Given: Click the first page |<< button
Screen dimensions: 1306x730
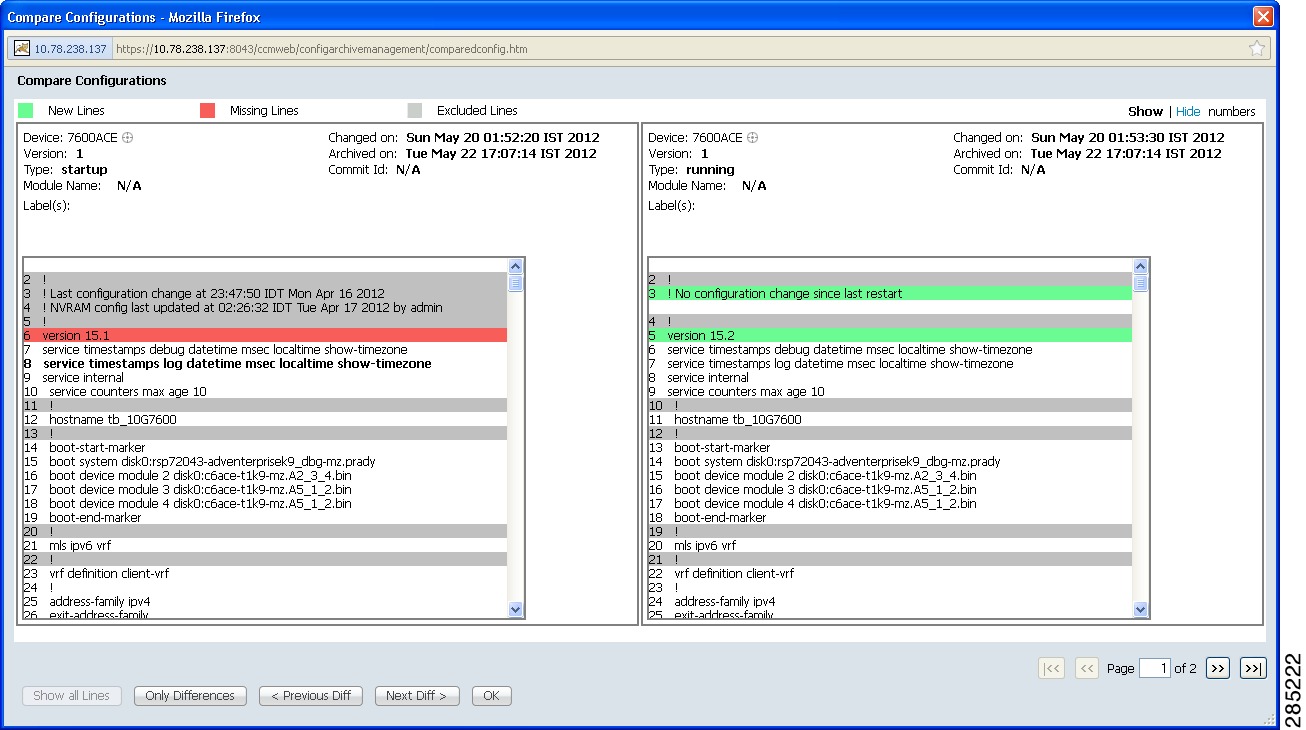Looking at the screenshot, I should [1052, 668].
